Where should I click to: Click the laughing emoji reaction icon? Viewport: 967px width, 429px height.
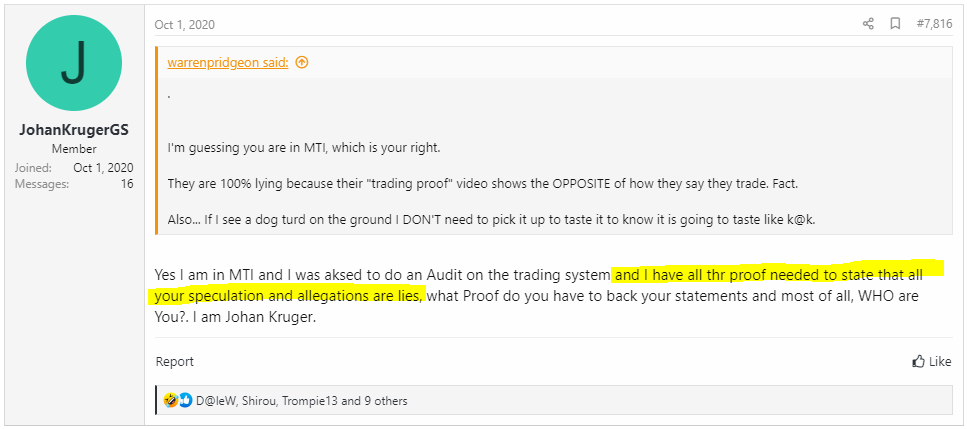pyautogui.click(x=171, y=401)
